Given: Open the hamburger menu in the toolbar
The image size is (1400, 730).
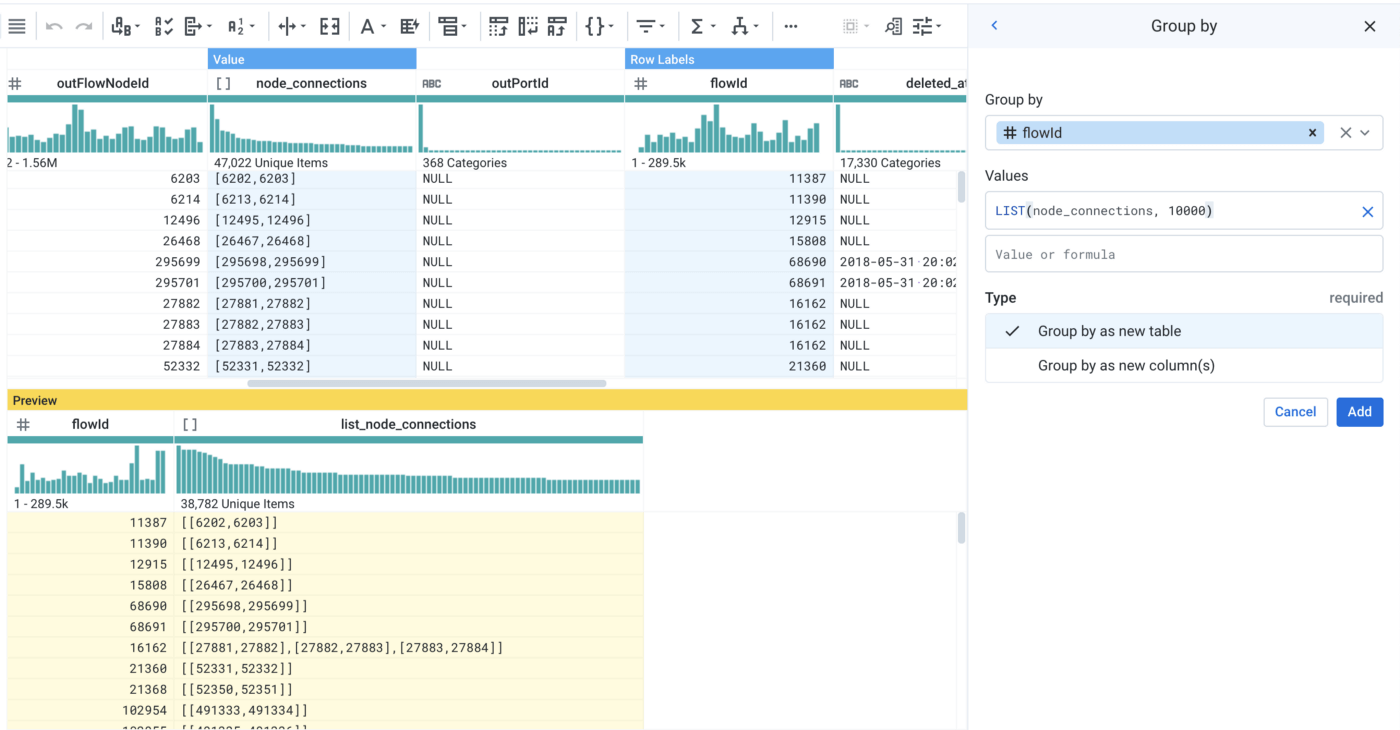Looking at the screenshot, I should click(17, 27).
